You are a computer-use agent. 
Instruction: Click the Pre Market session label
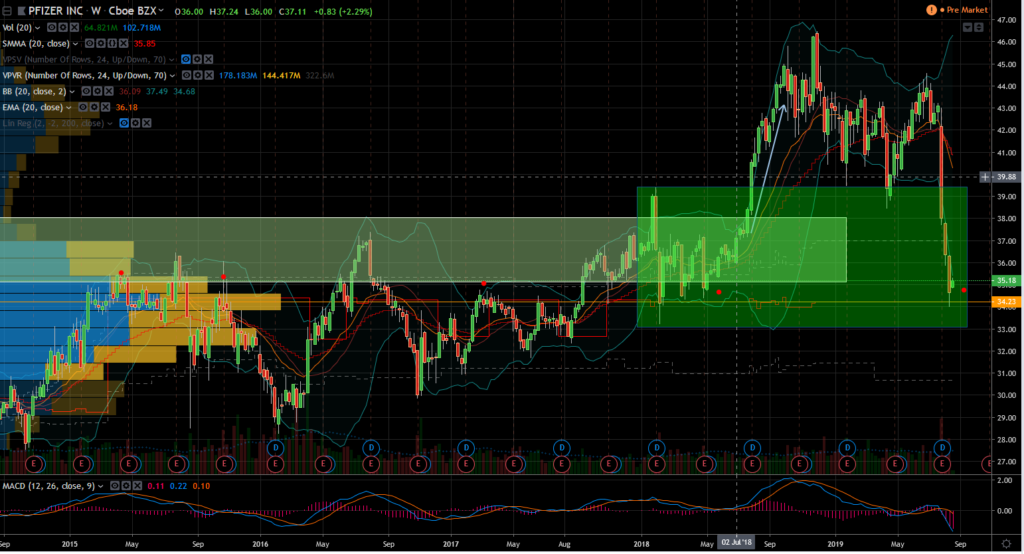[967, 10]
